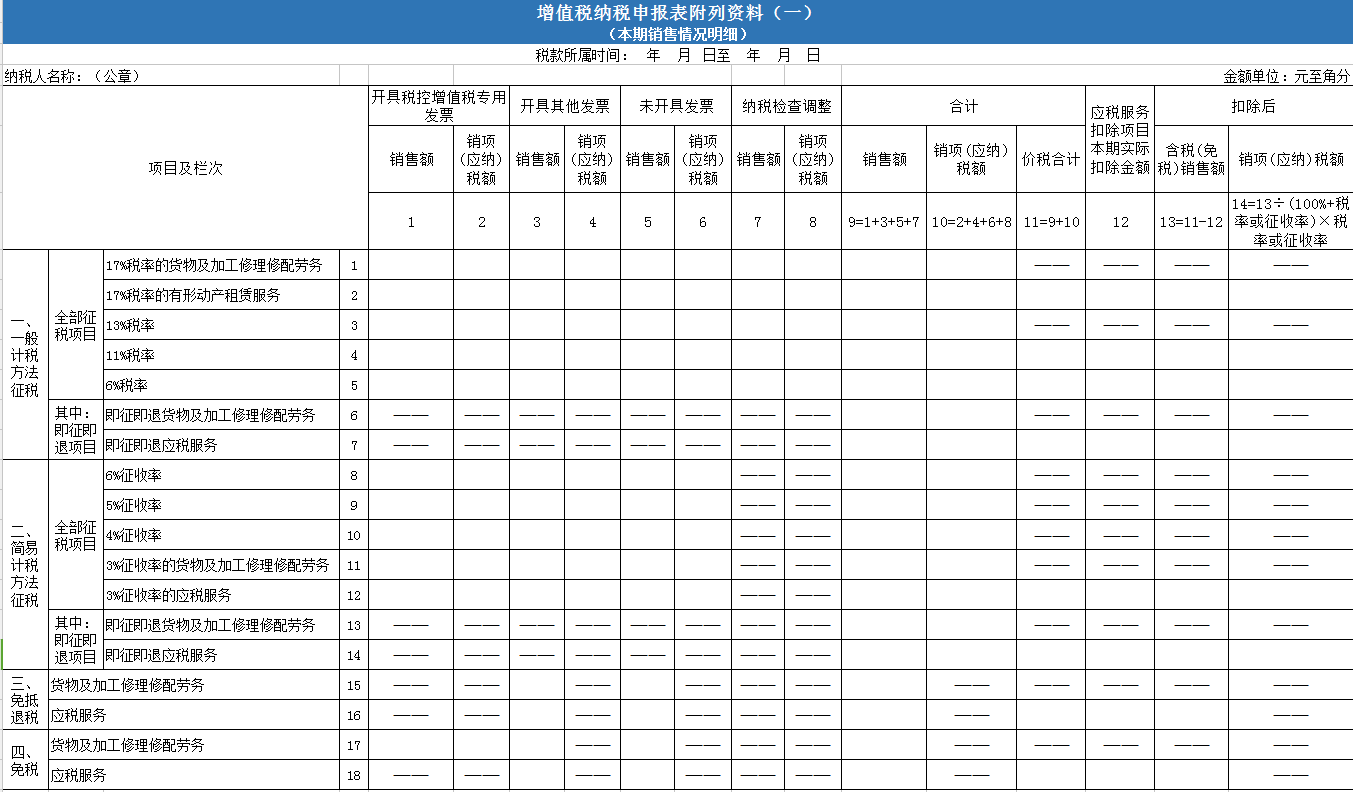Select the 税款所属时间 row

coord(677,55)
